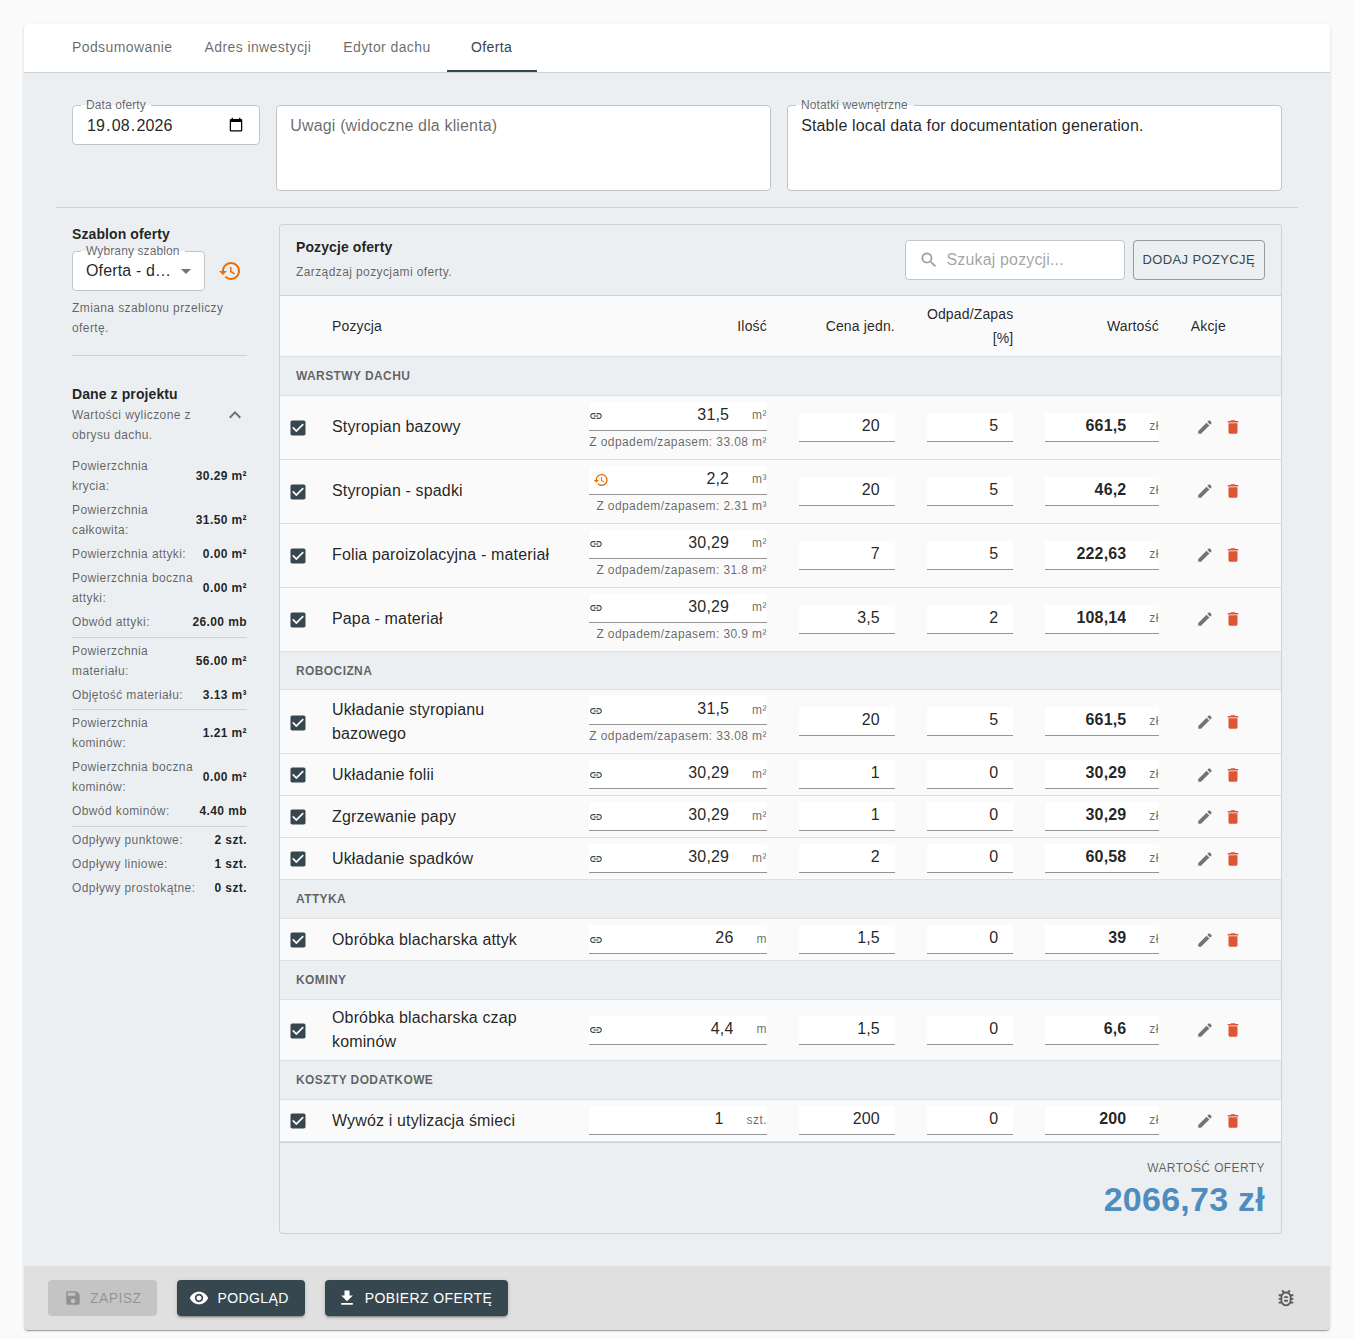This screenshot has width=1354, height=1339.
Task: Click the Wartość field of Układanie spadków
Action: [x=1102, y=857]
